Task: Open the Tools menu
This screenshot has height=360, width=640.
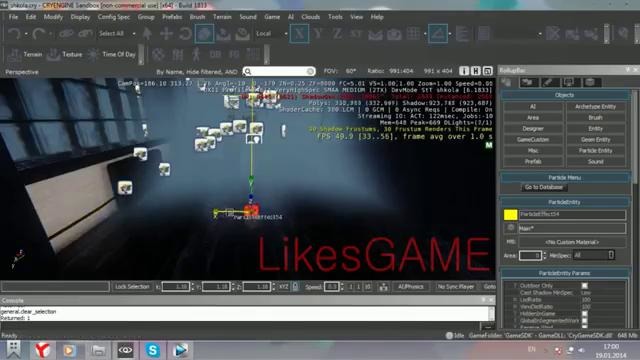Action: pos(335,17)
